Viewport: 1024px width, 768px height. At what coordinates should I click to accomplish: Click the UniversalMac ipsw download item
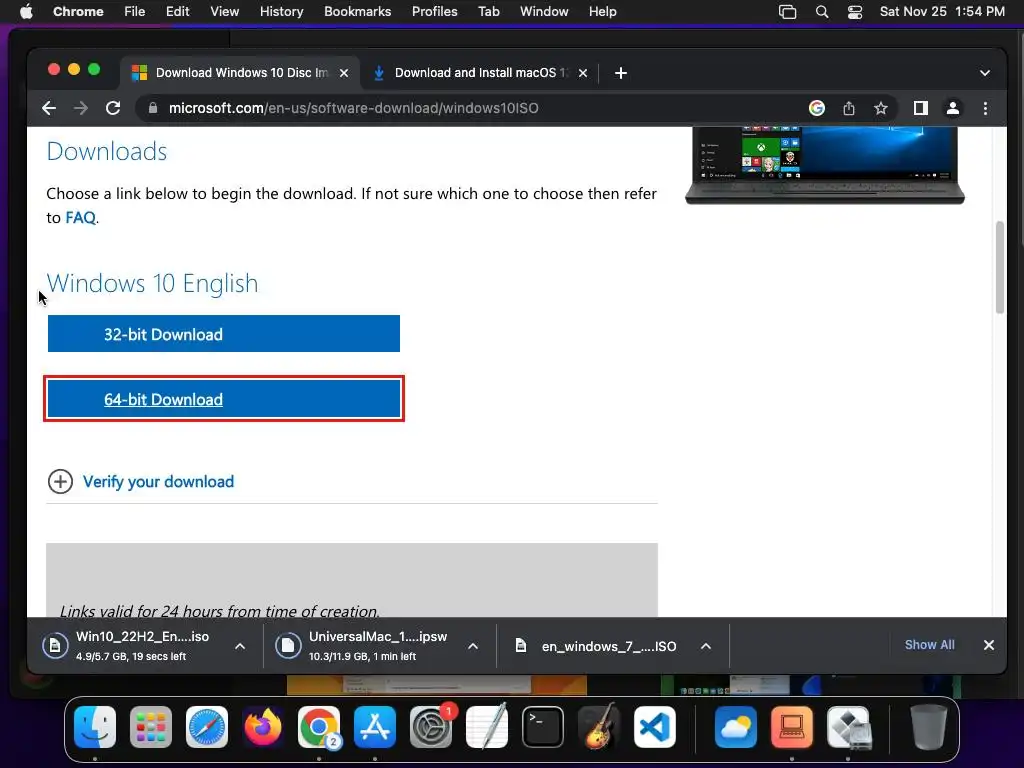pos(366,646)
